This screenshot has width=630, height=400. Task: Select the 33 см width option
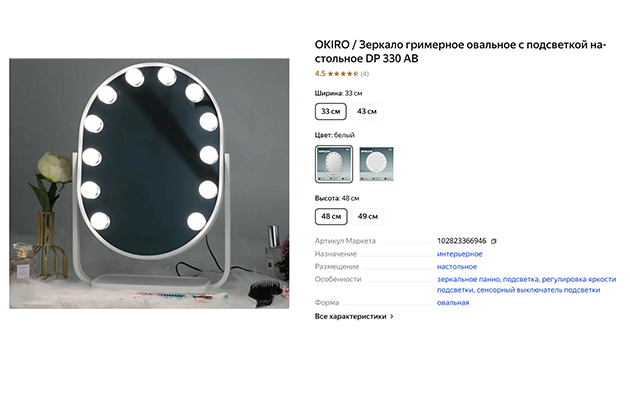point(330,111)
